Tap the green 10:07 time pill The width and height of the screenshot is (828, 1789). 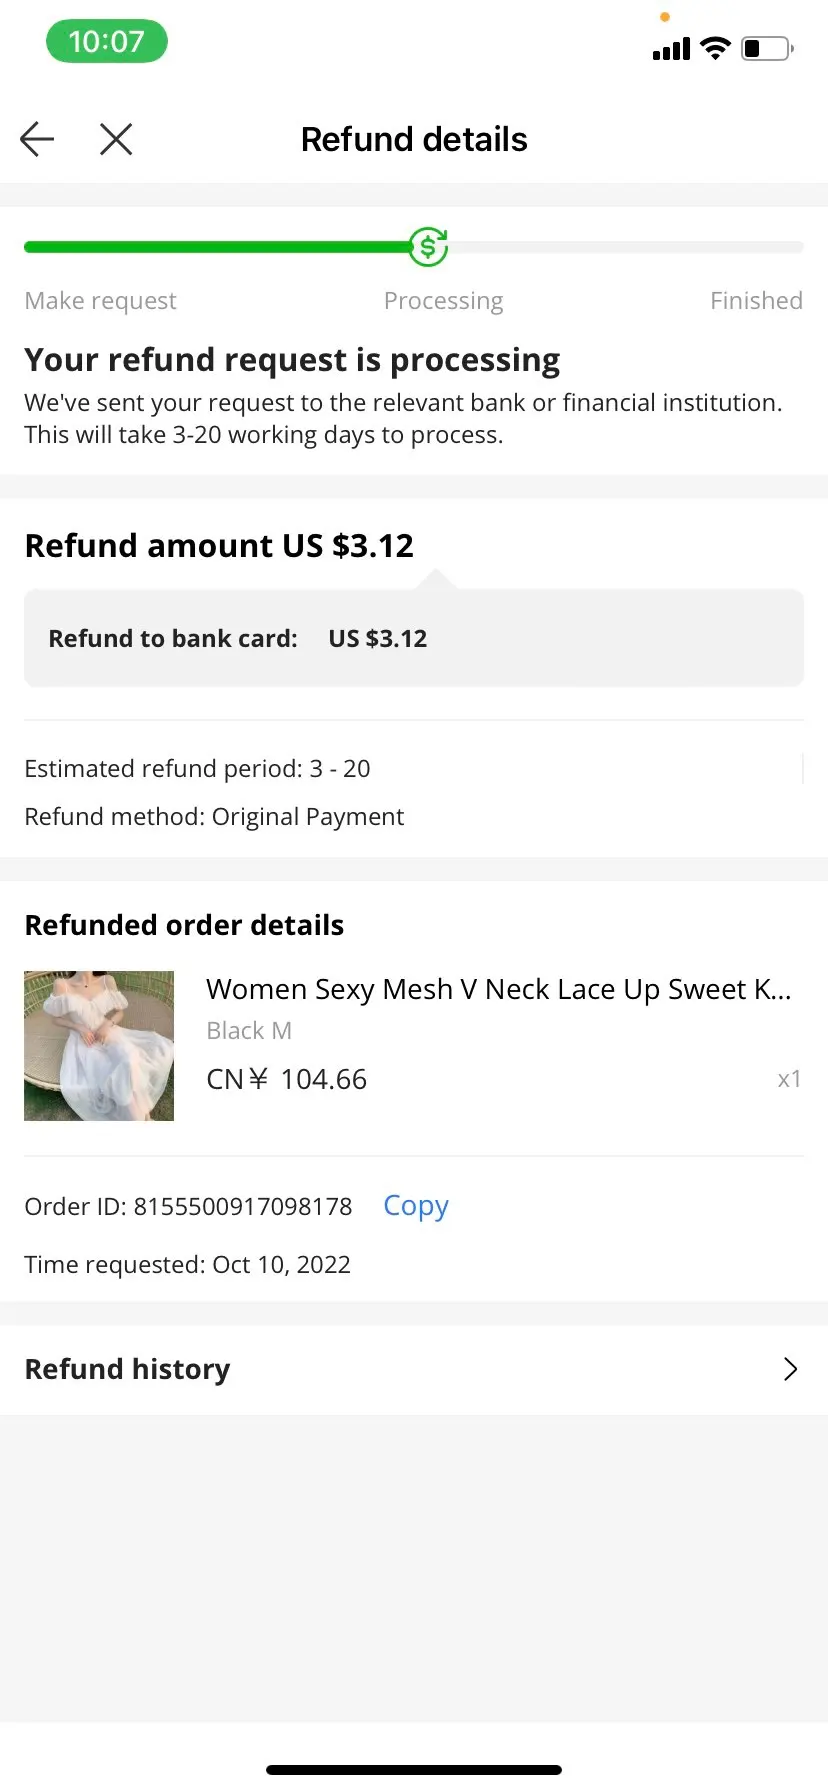[x=107, y=42]
